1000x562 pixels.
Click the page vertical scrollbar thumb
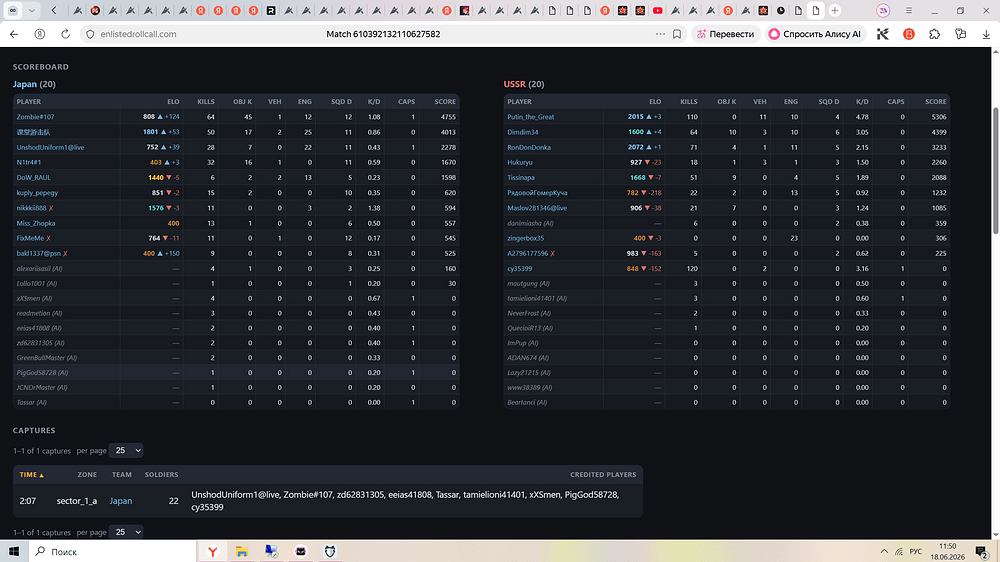[996, 171]
